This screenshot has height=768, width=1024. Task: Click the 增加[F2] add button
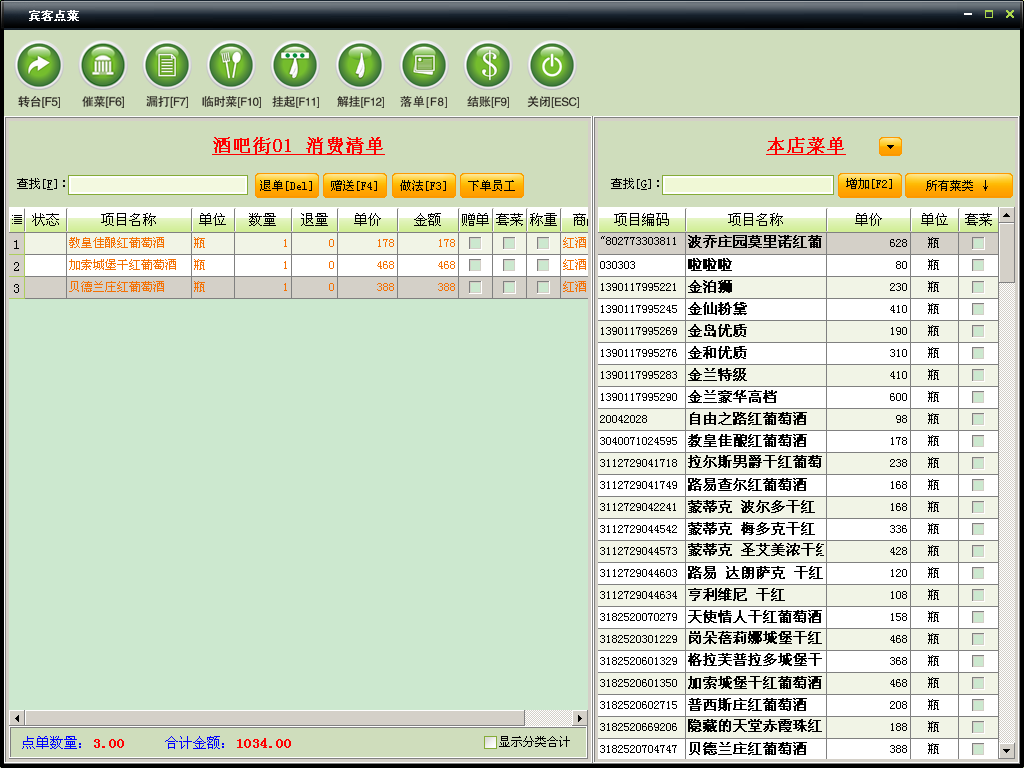click(x=869, y=184)
